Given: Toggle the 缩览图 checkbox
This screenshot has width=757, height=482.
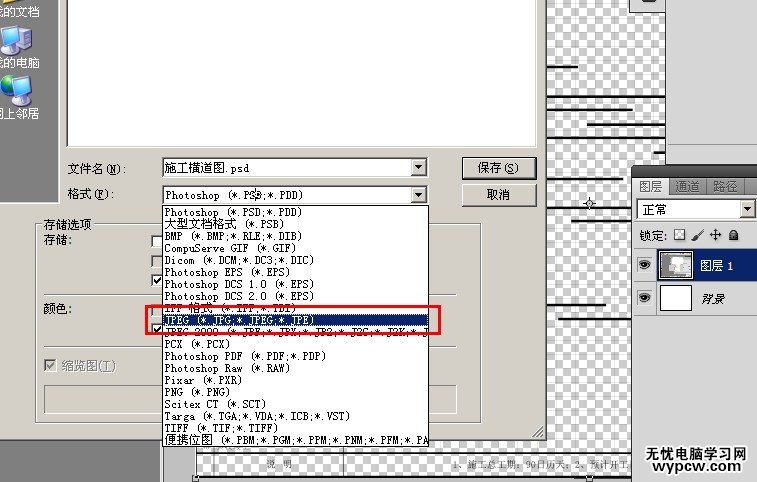Looking at the screenshot, I should coord(50,365).
